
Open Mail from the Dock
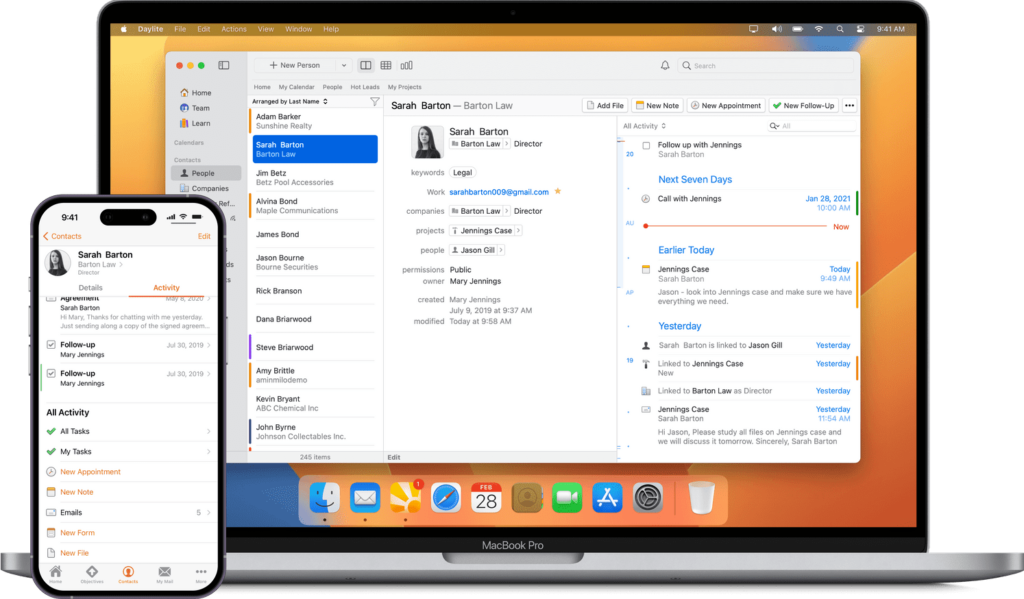[x=364, y=498]
